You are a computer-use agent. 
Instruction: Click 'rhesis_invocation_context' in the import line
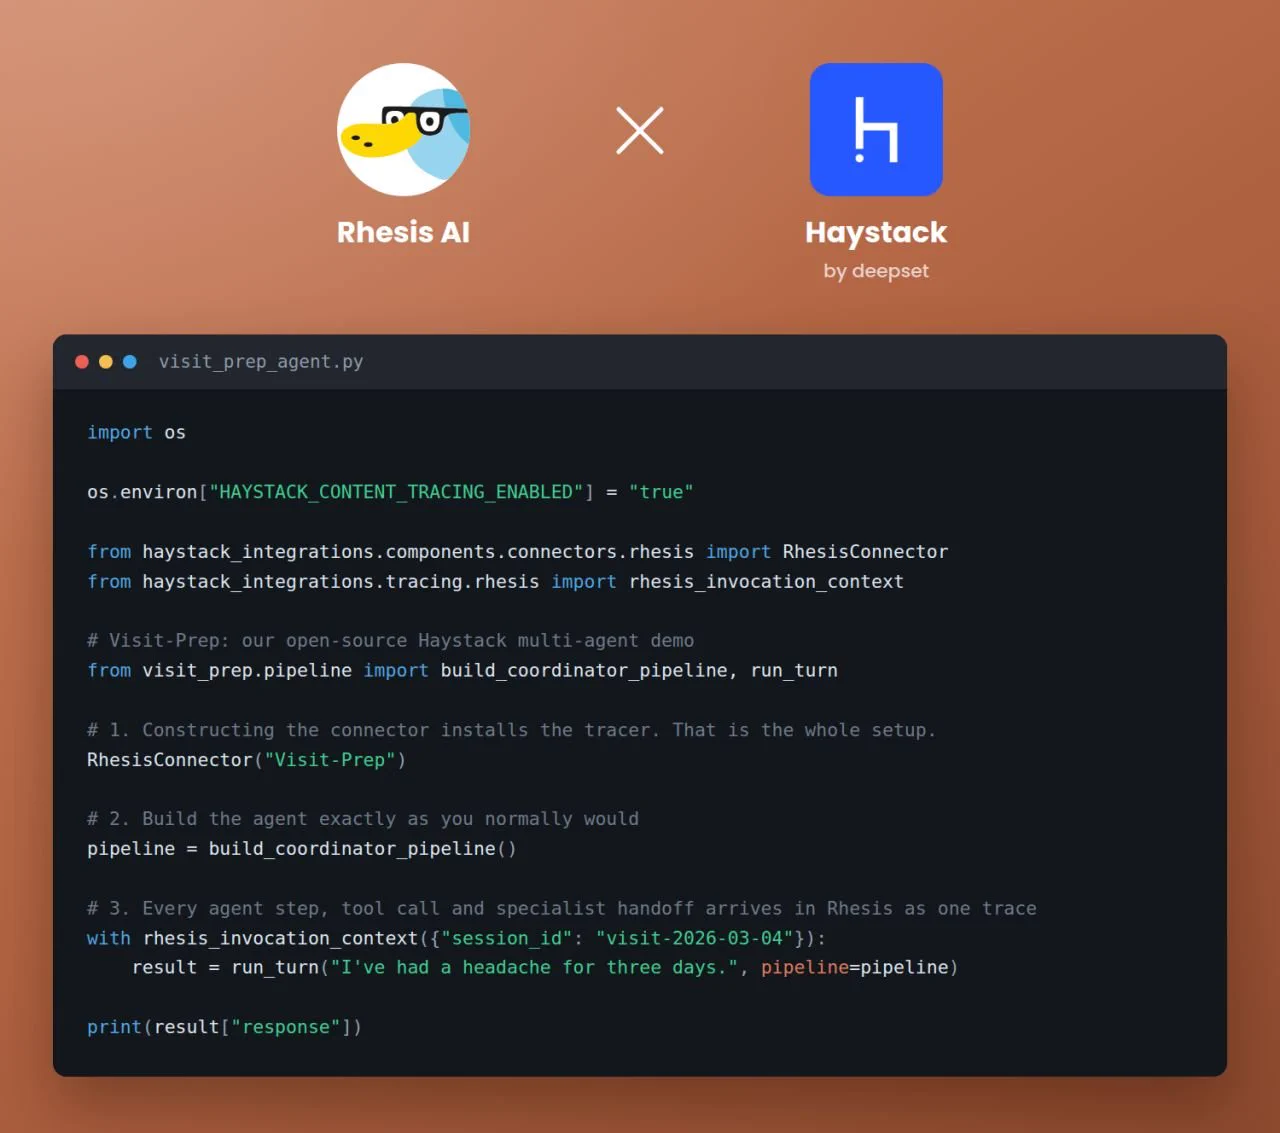(766, 581)
